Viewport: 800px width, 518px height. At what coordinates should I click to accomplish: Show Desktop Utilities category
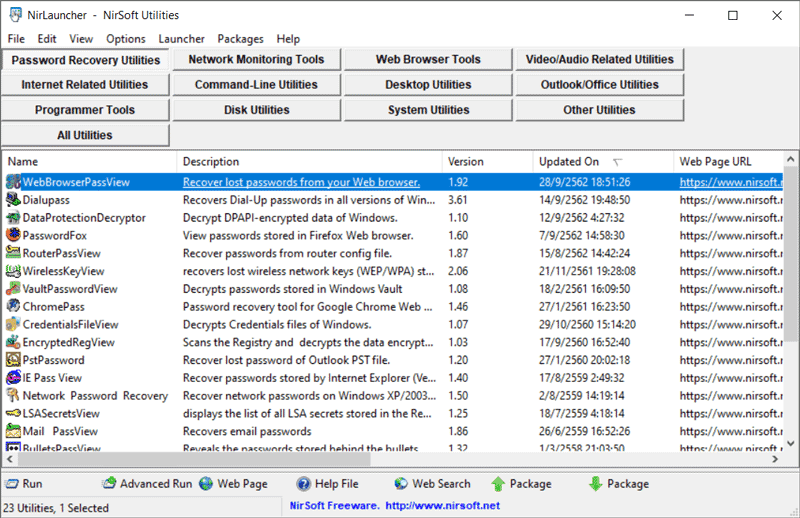(429, 85)
